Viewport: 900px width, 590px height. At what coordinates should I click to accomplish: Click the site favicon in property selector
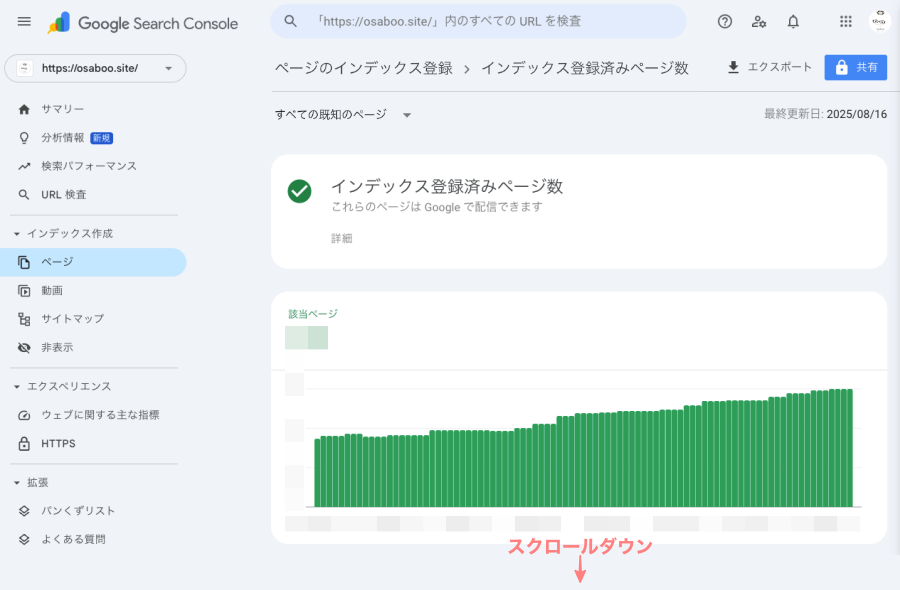click(24, 68)
